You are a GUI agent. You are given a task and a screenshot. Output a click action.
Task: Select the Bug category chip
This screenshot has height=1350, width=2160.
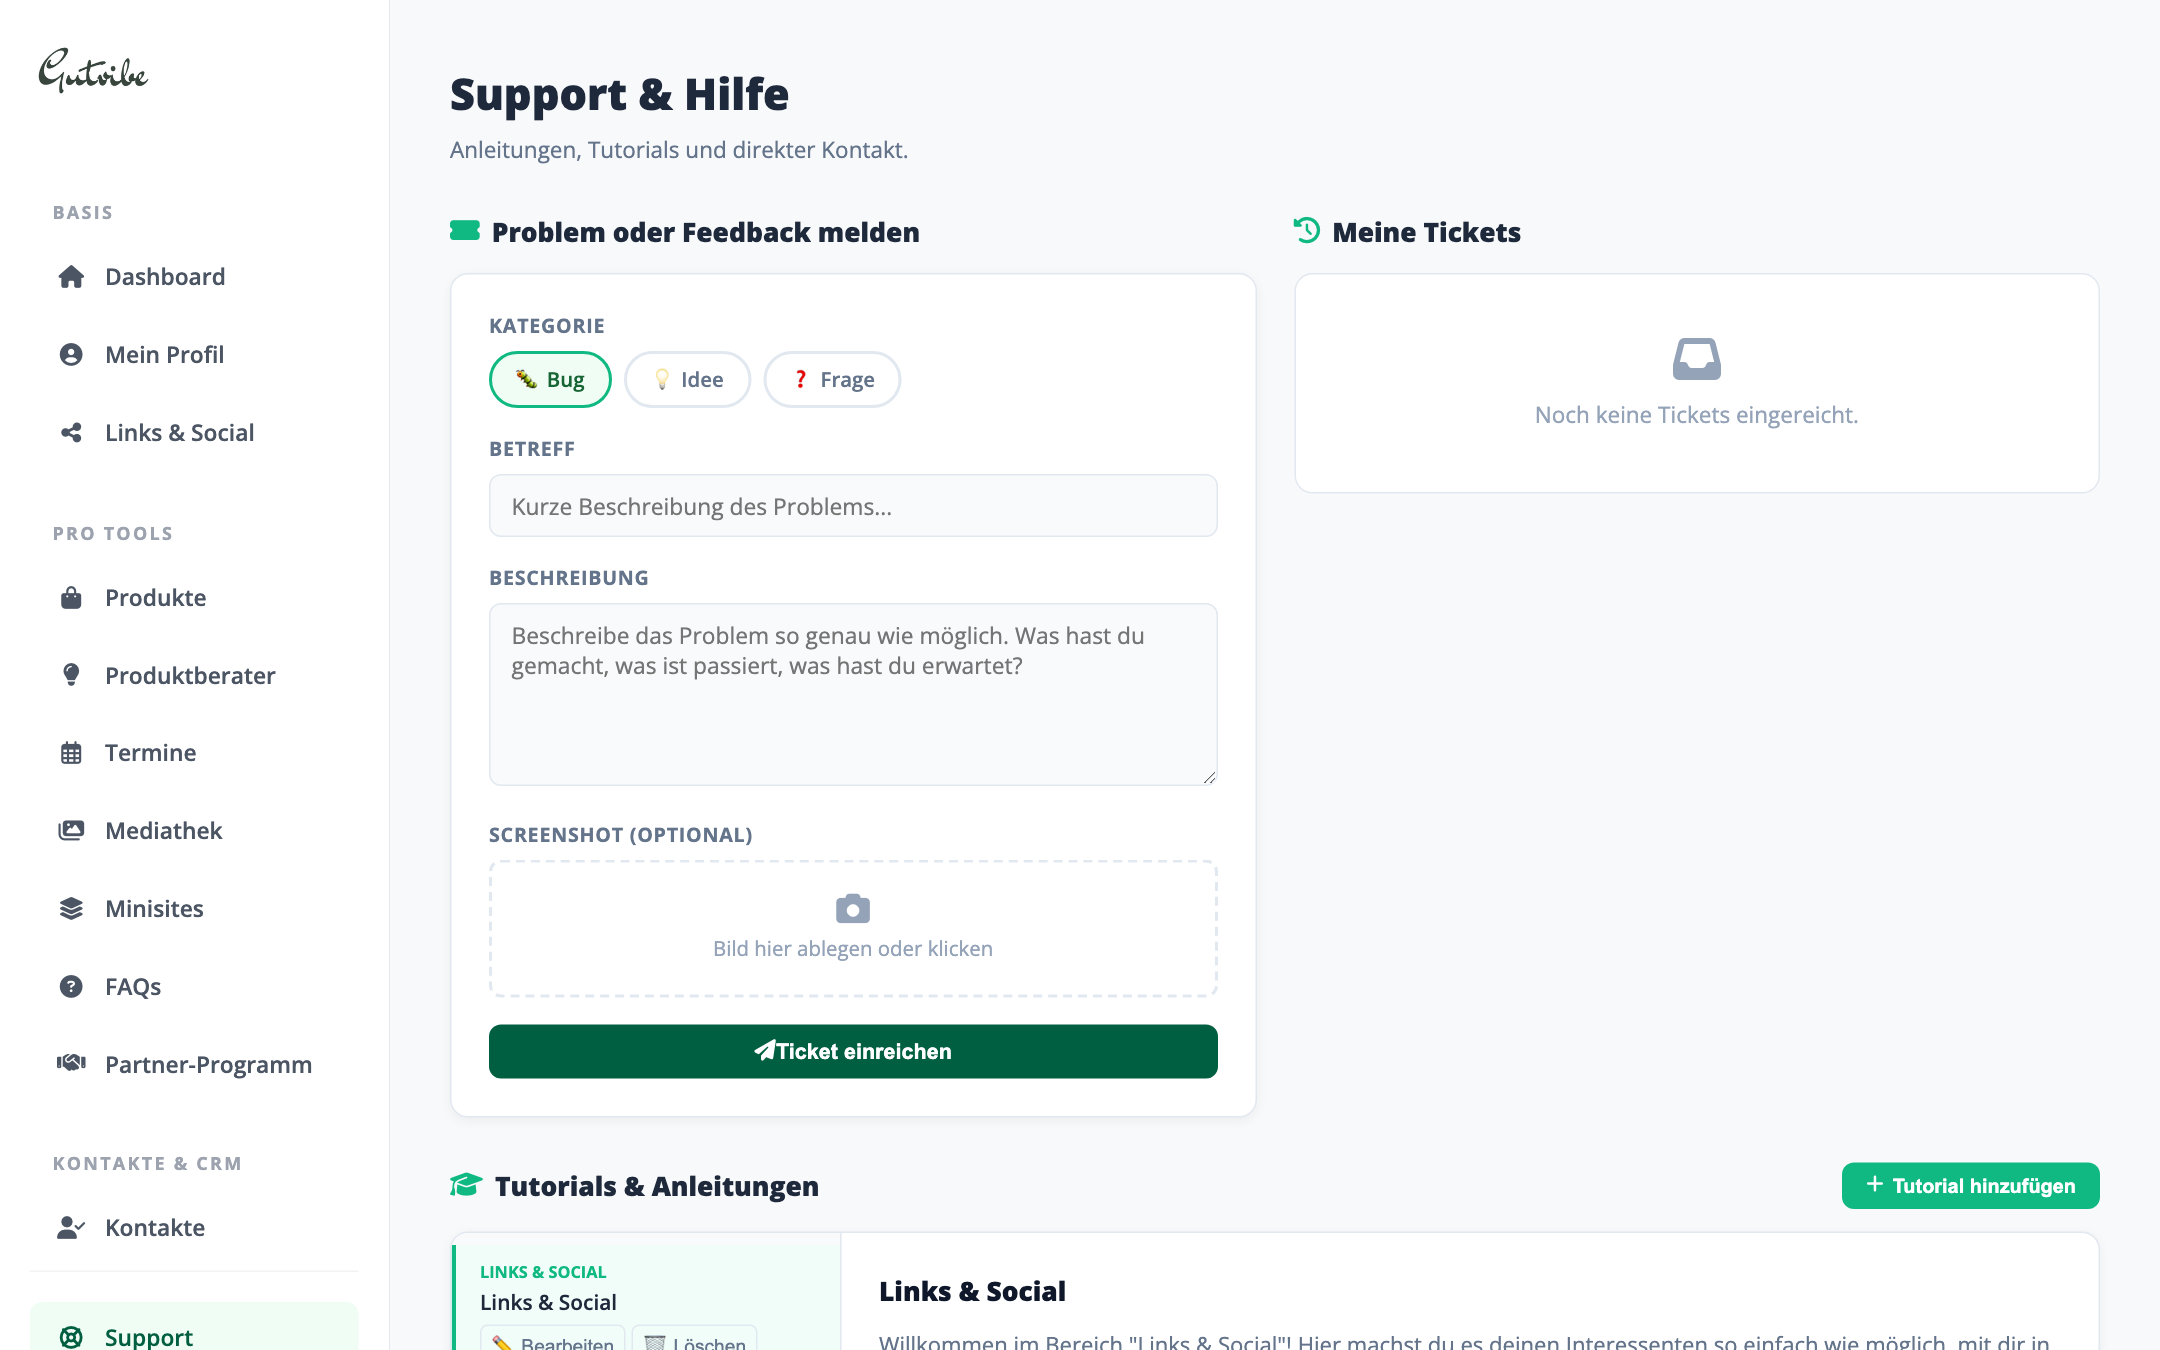click(549, 379)
